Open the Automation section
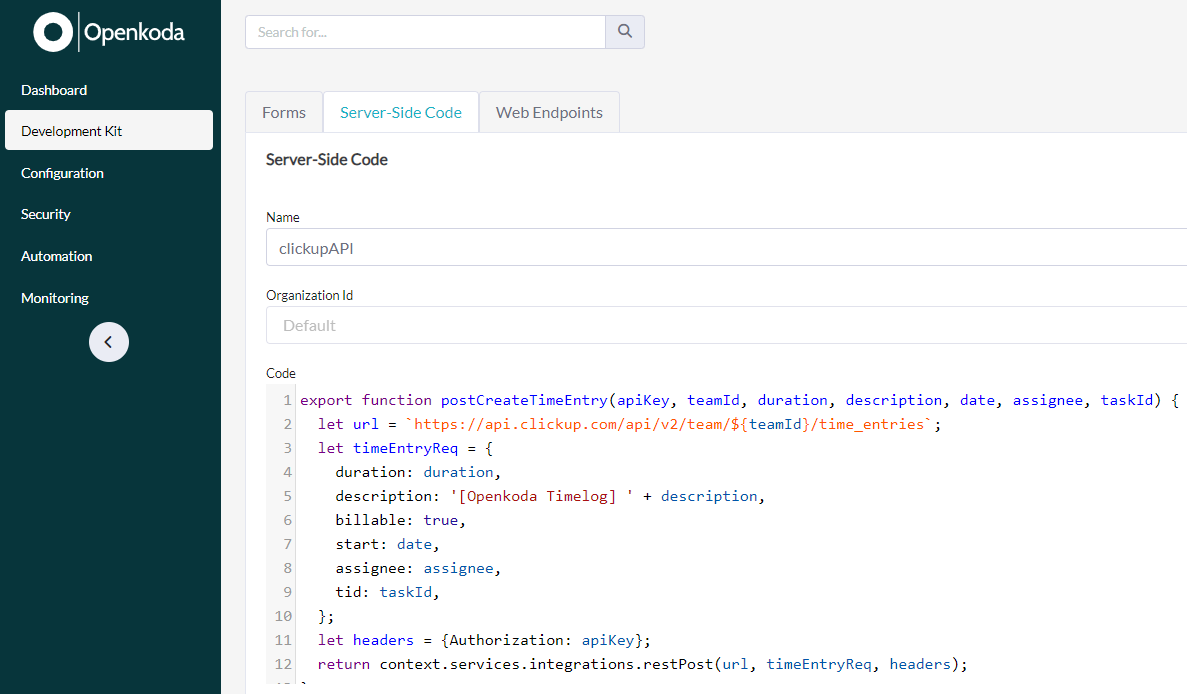 (56, 256)
